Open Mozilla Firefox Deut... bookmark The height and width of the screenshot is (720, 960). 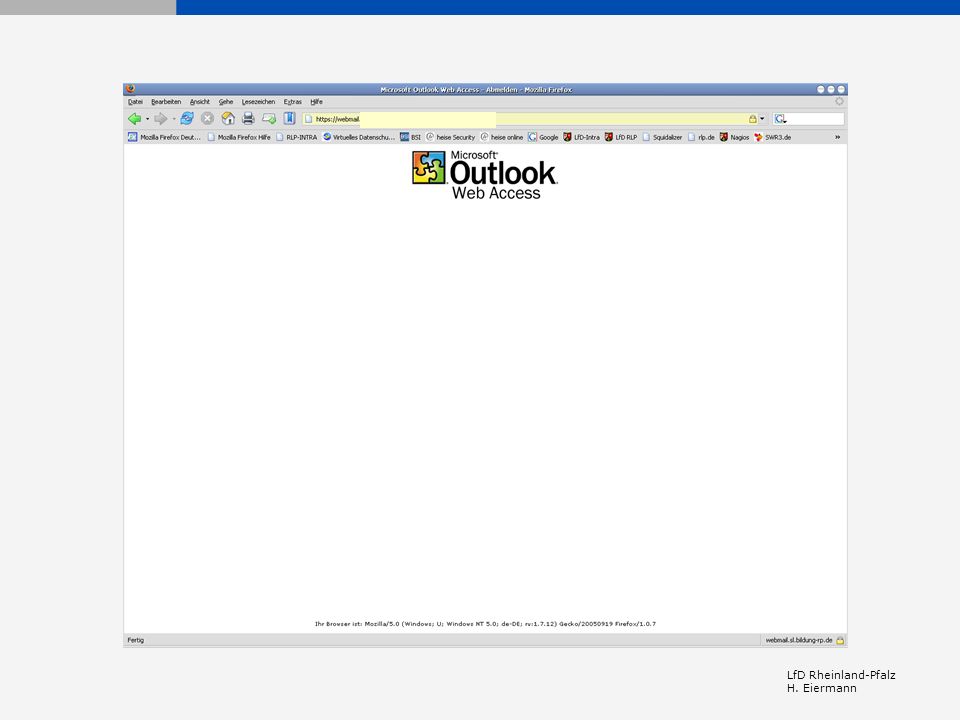(x=164, y=137)
